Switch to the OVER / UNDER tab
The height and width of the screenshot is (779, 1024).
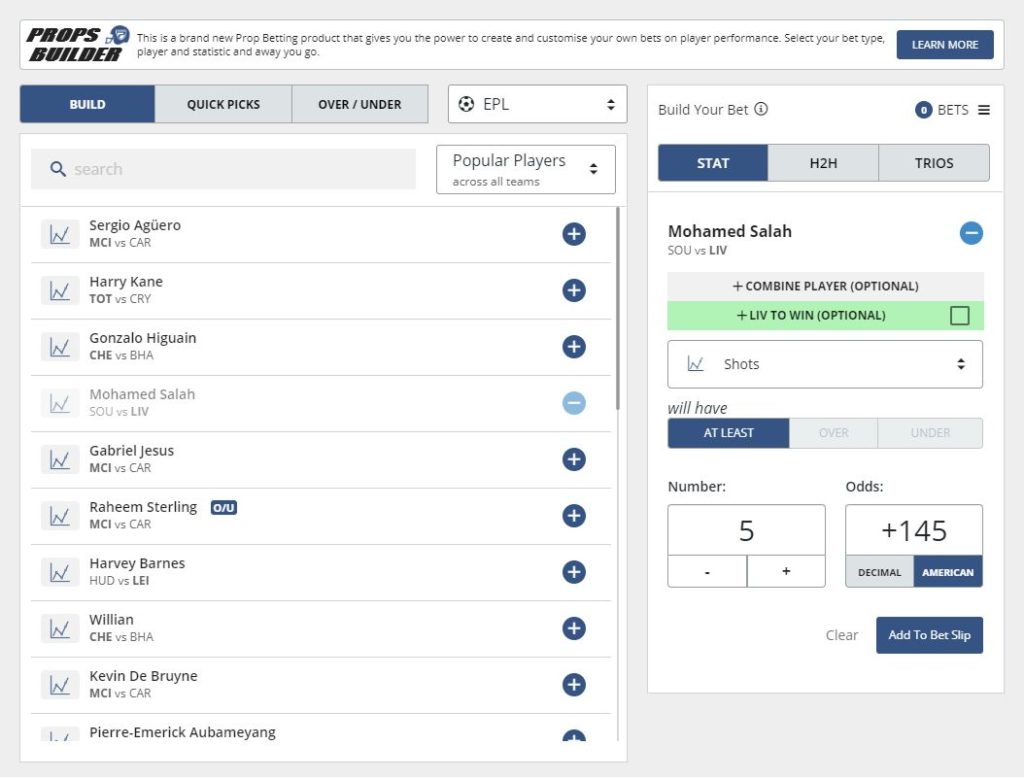click(x=360, y=104)
